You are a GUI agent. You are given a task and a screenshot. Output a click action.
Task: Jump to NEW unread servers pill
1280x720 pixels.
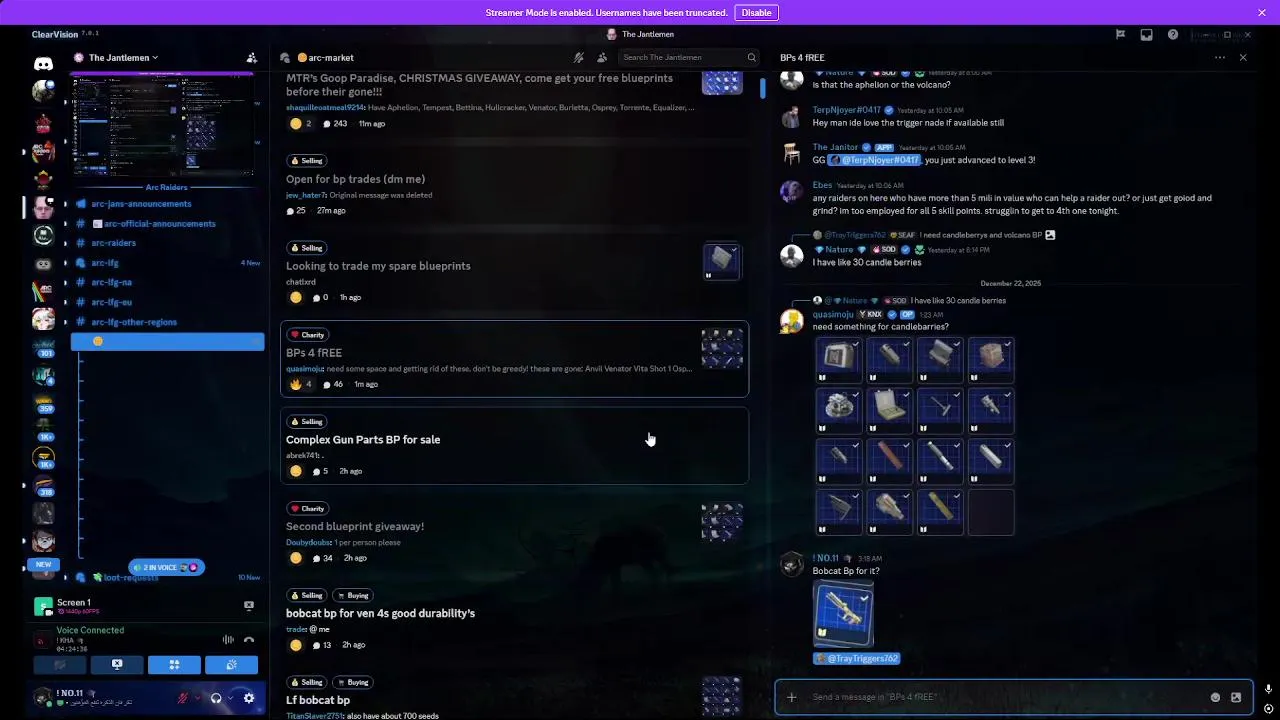click(43, 564)
